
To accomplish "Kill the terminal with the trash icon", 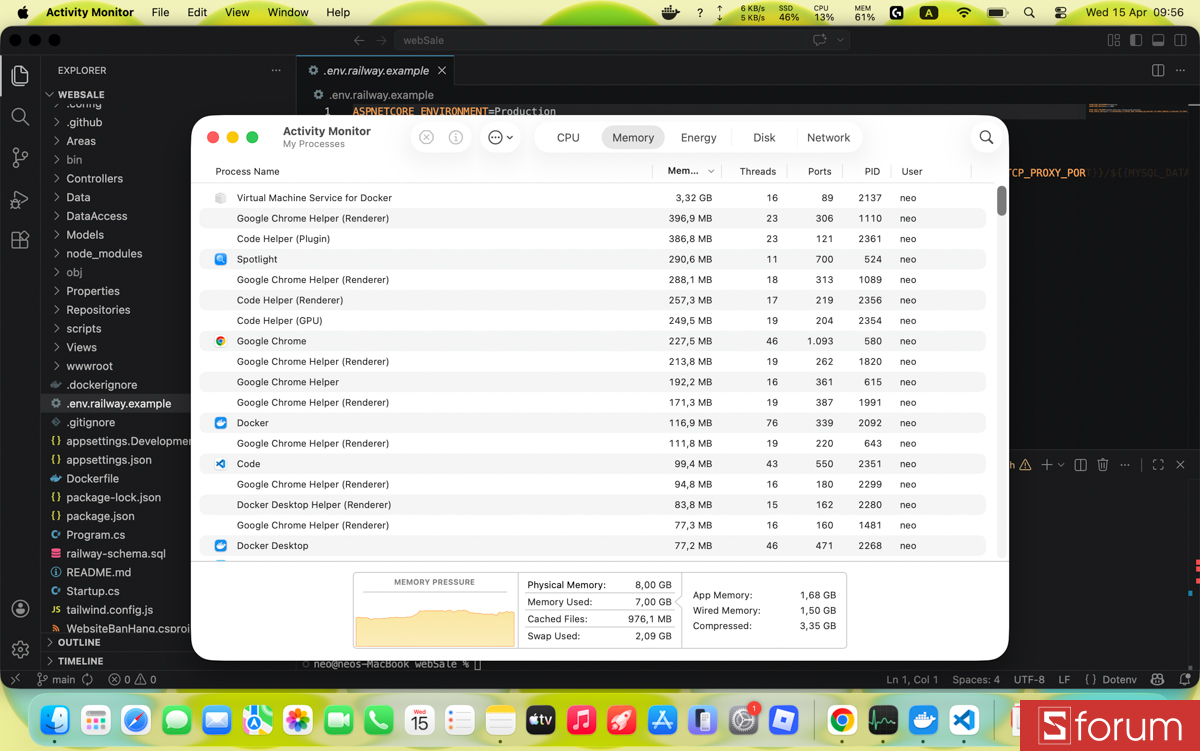I will (x=1103, y=464).
